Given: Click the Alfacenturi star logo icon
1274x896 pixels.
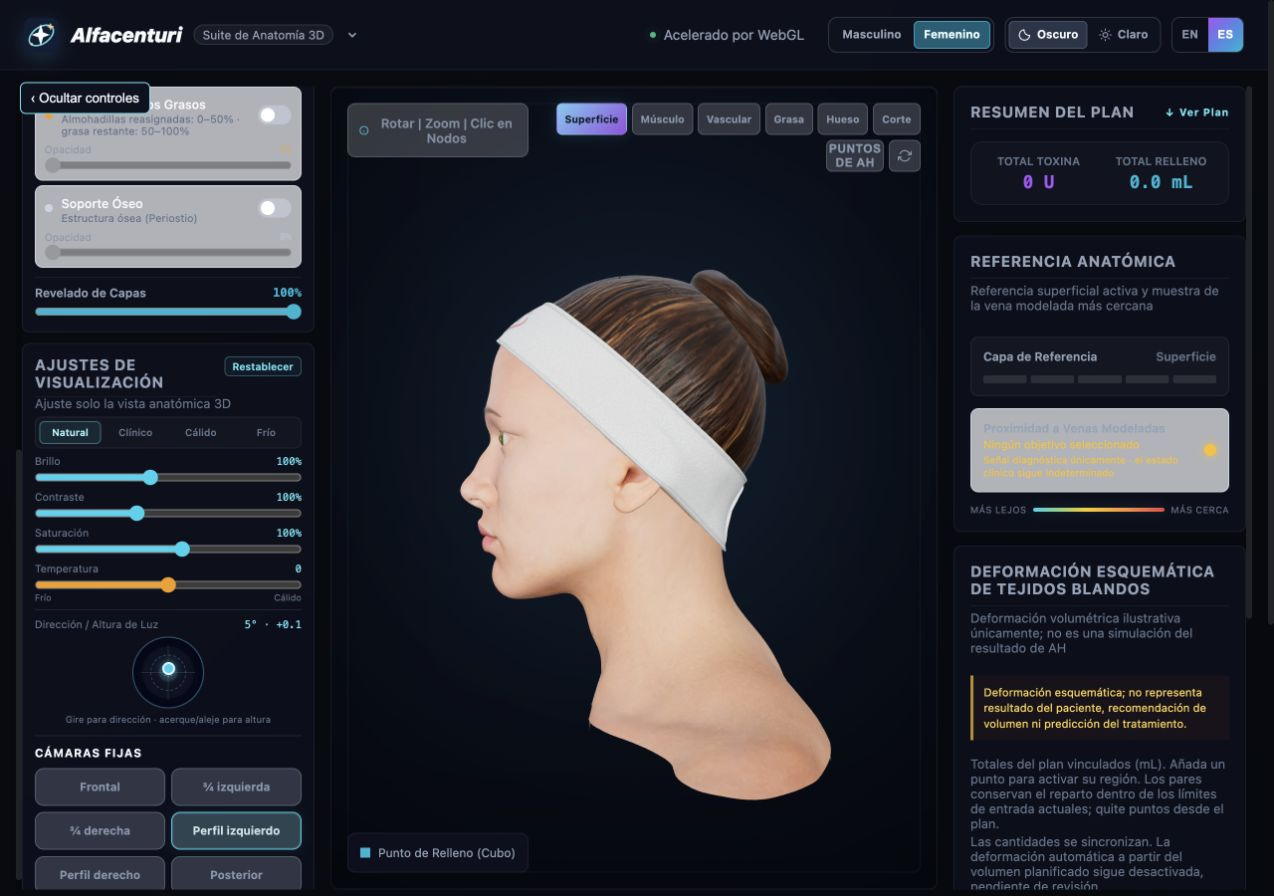Looking at the screenshot, I should click(41, 35).
